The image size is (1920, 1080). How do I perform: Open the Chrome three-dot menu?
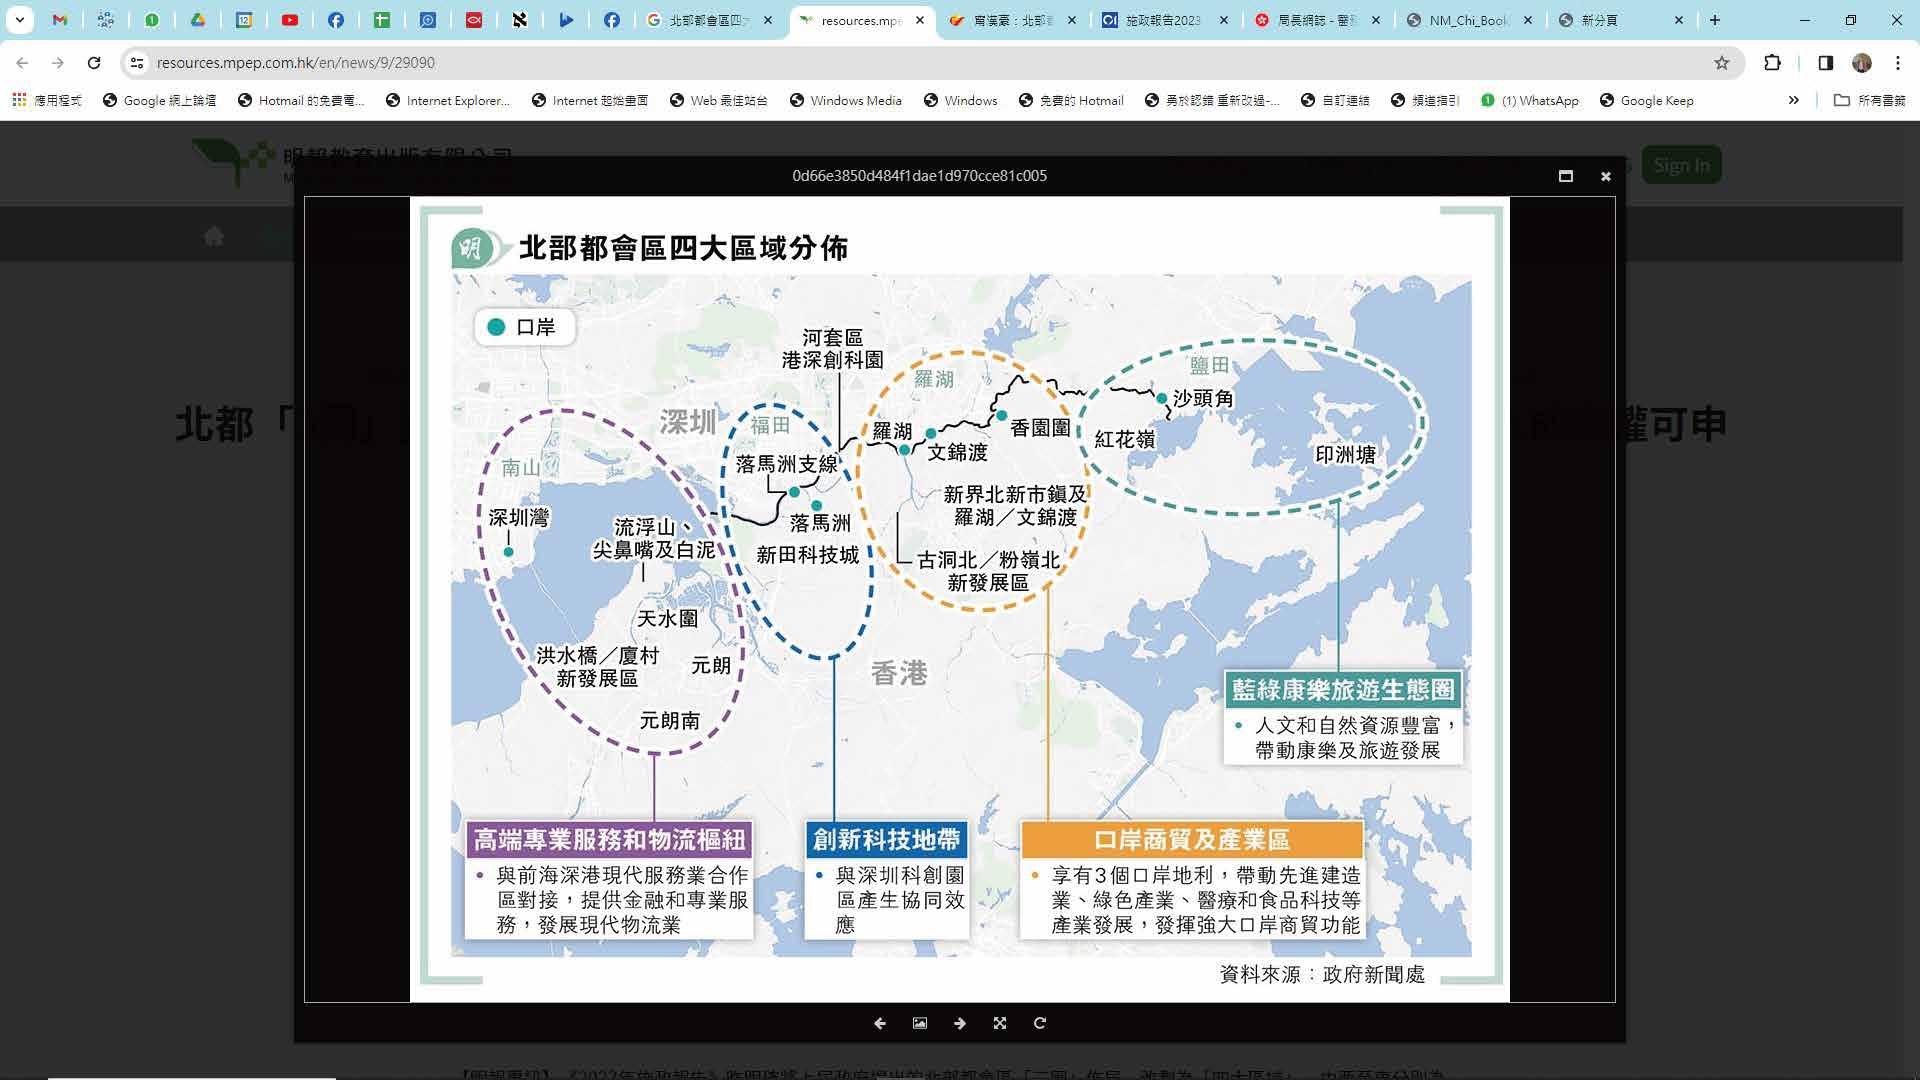[x=1898, y=63]
